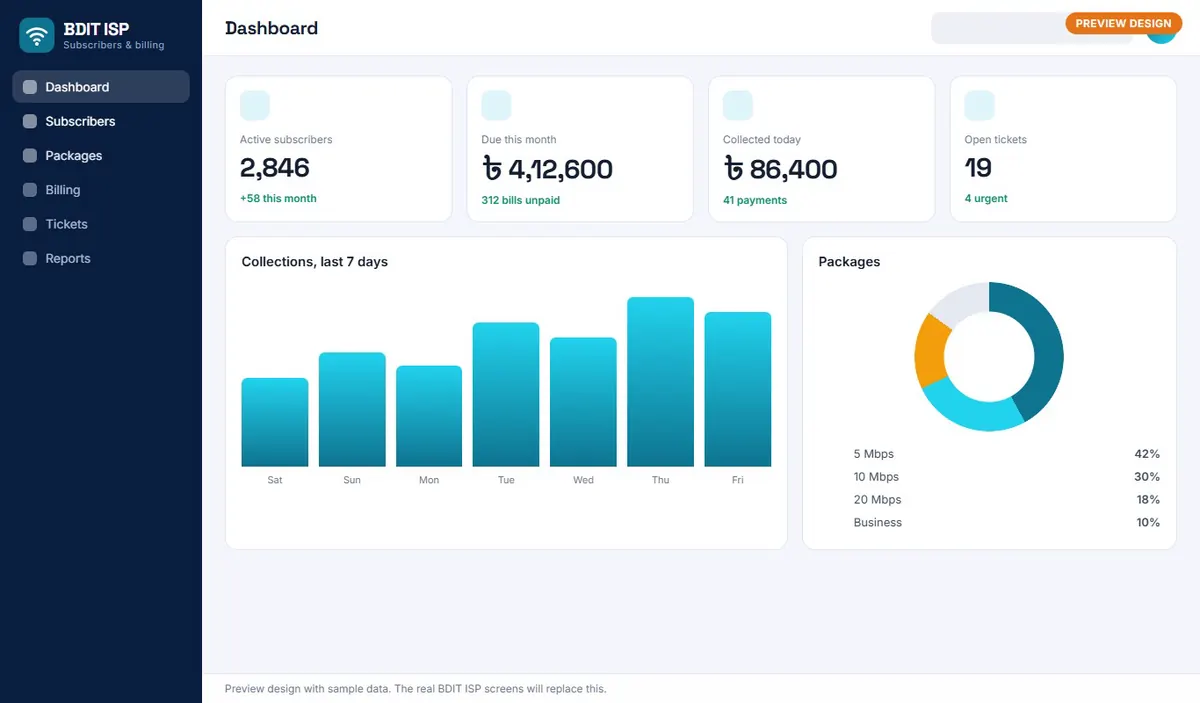This screenshot has height=703, width=1200.
Task: Click the BDIT ISP wifi logo icon
Action: click(37, 36)
